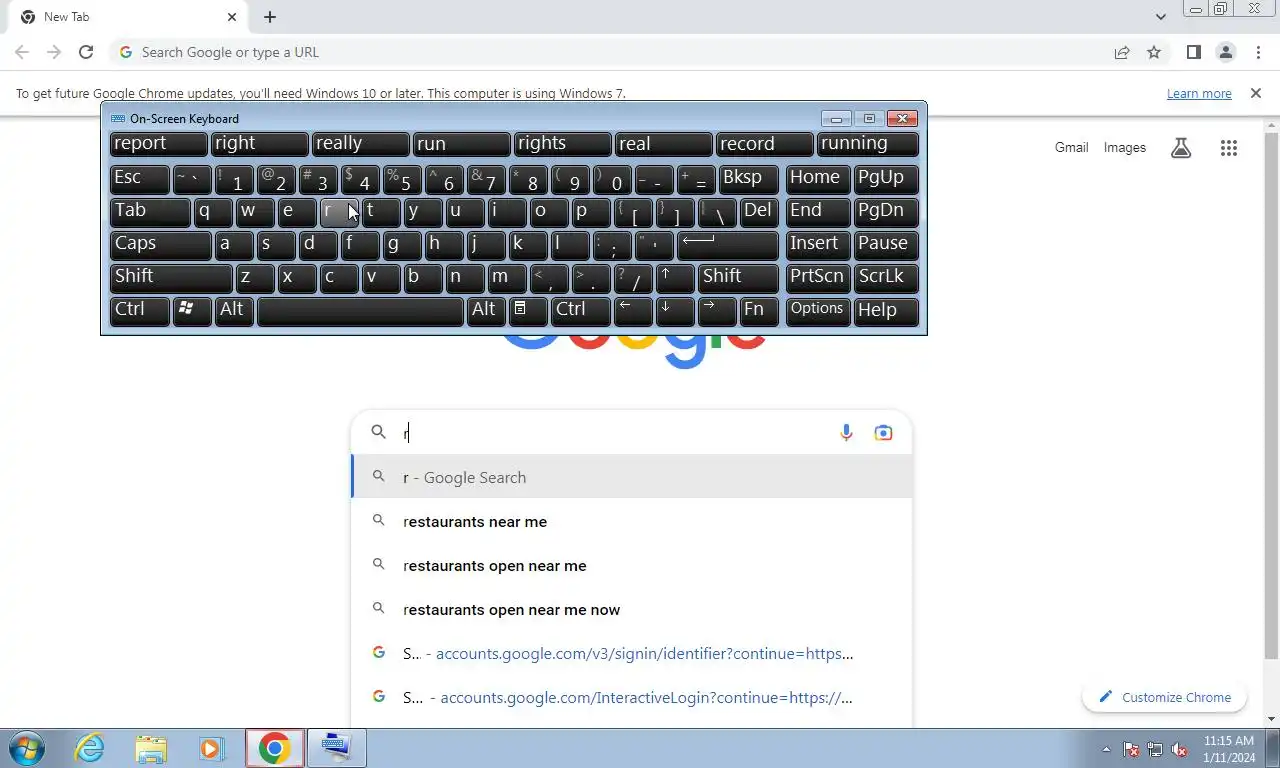Open Windows Explorer from taskbar
1280x768 pixels.
151,748
